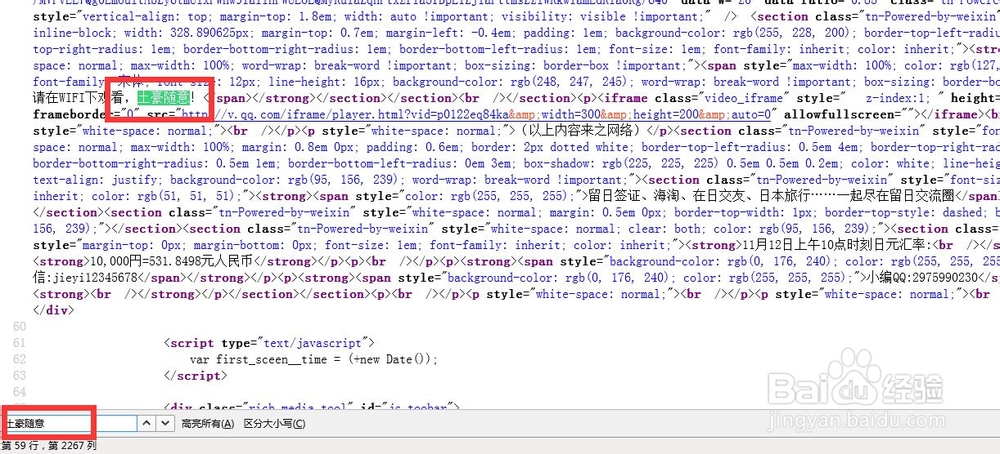Screen dimensions: 1000x454
Task: Open the v.qq.com iframe player link
Action: 476,115
